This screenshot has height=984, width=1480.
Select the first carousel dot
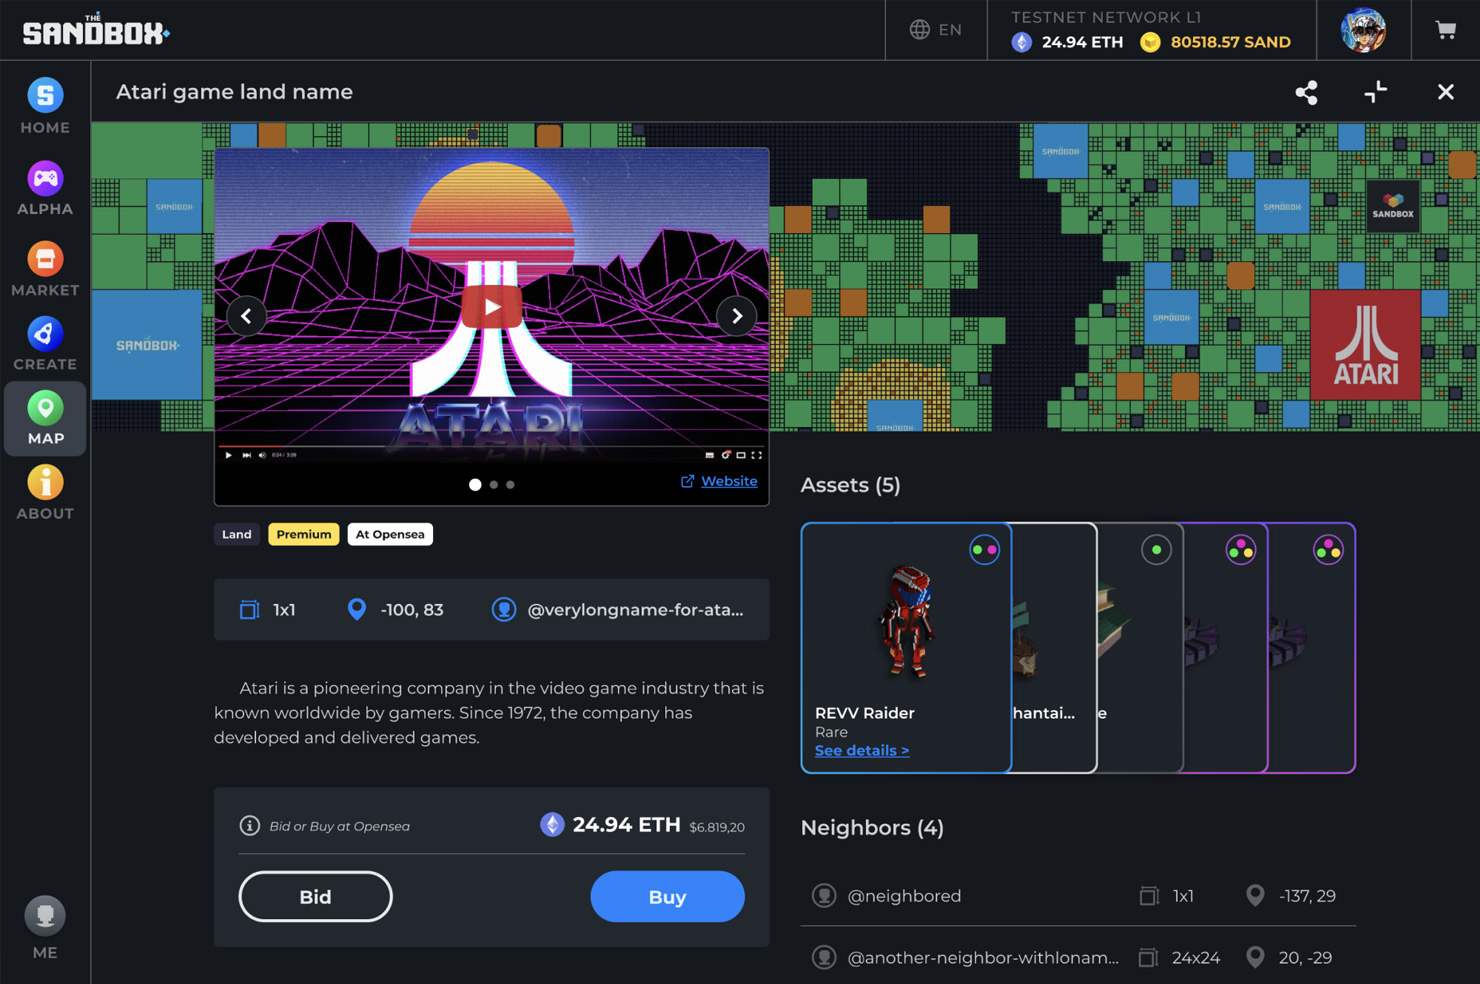(x=475, y=485)
